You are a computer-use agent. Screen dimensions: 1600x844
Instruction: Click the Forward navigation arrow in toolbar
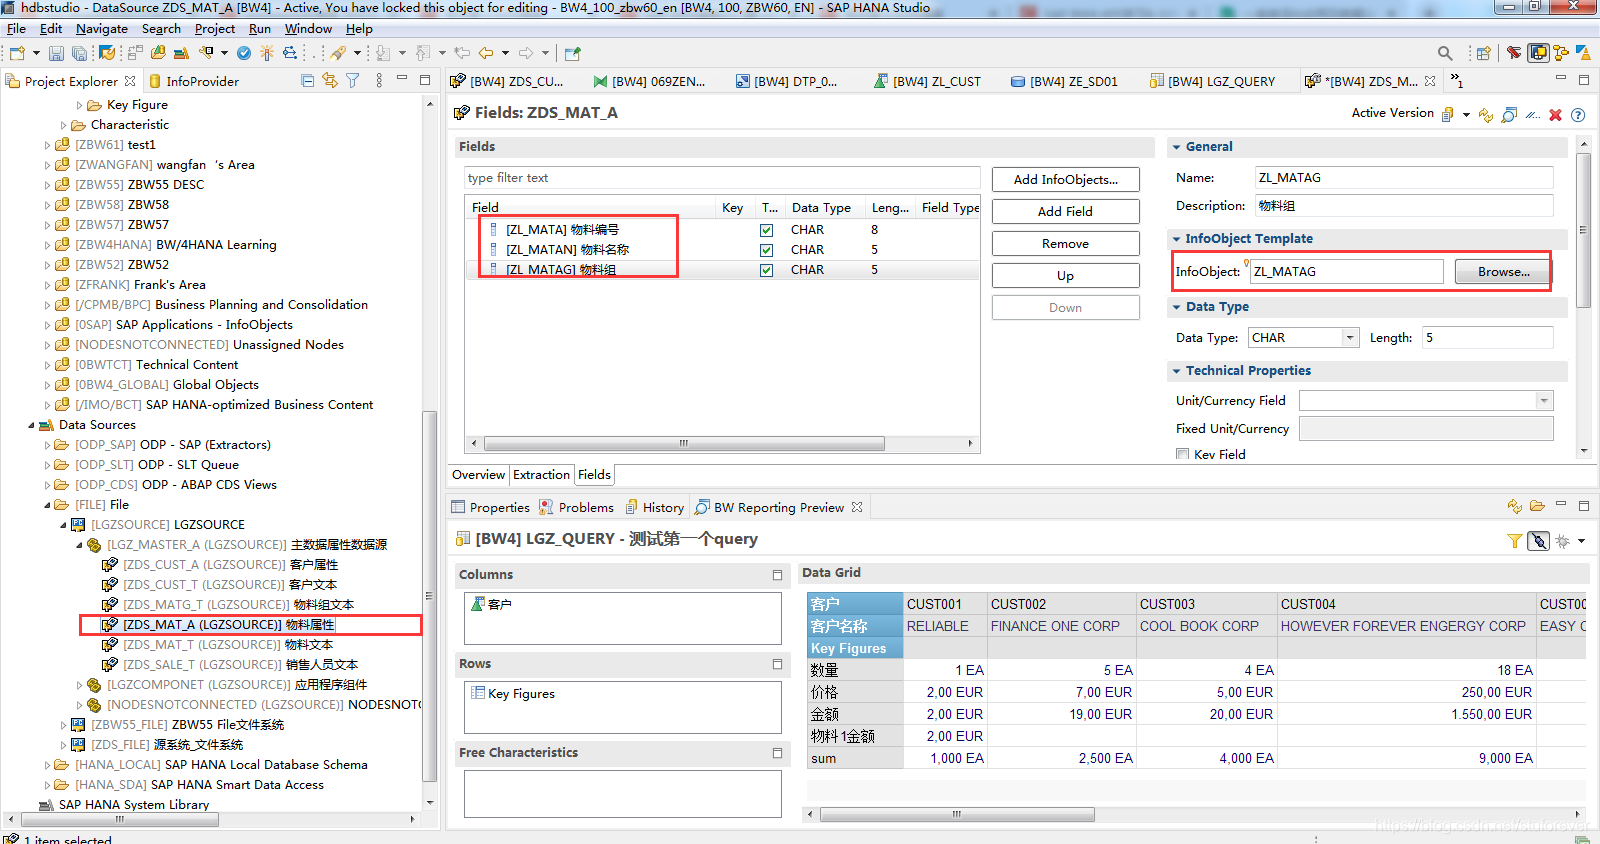[526, 53]
